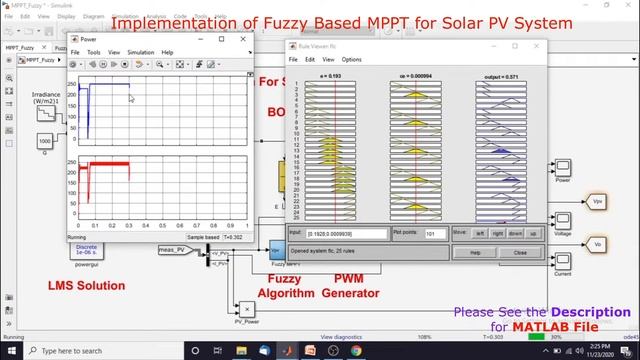
Task: Click the up move button in Rule Viewer
Action: click(533, 233)
